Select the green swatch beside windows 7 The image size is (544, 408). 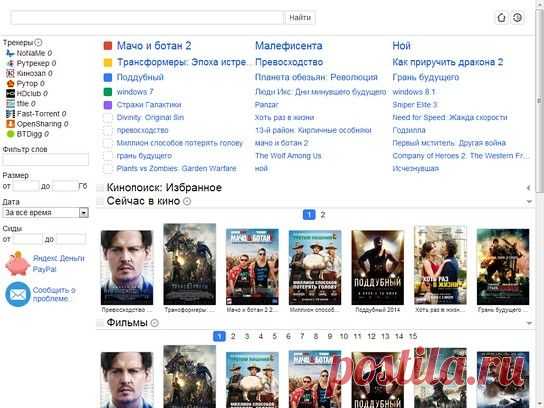pos(108,92)
